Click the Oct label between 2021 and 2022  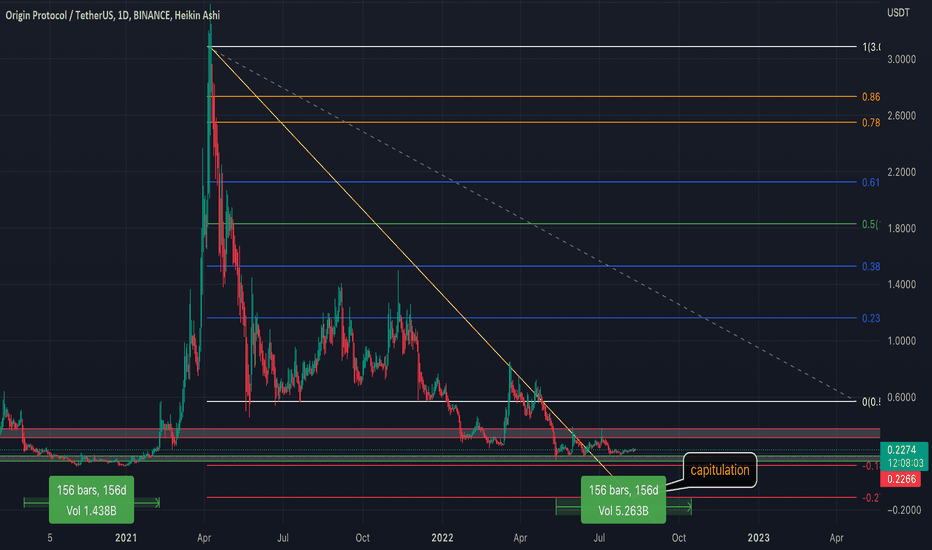(362, 538)
